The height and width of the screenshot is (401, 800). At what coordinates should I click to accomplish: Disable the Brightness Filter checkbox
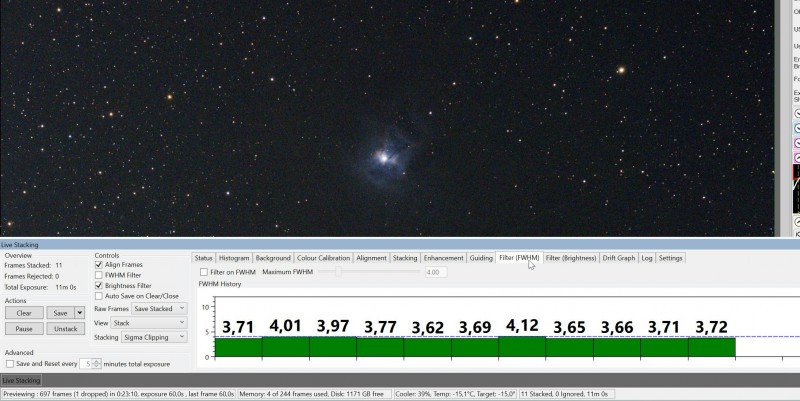[x=98, y=286]
